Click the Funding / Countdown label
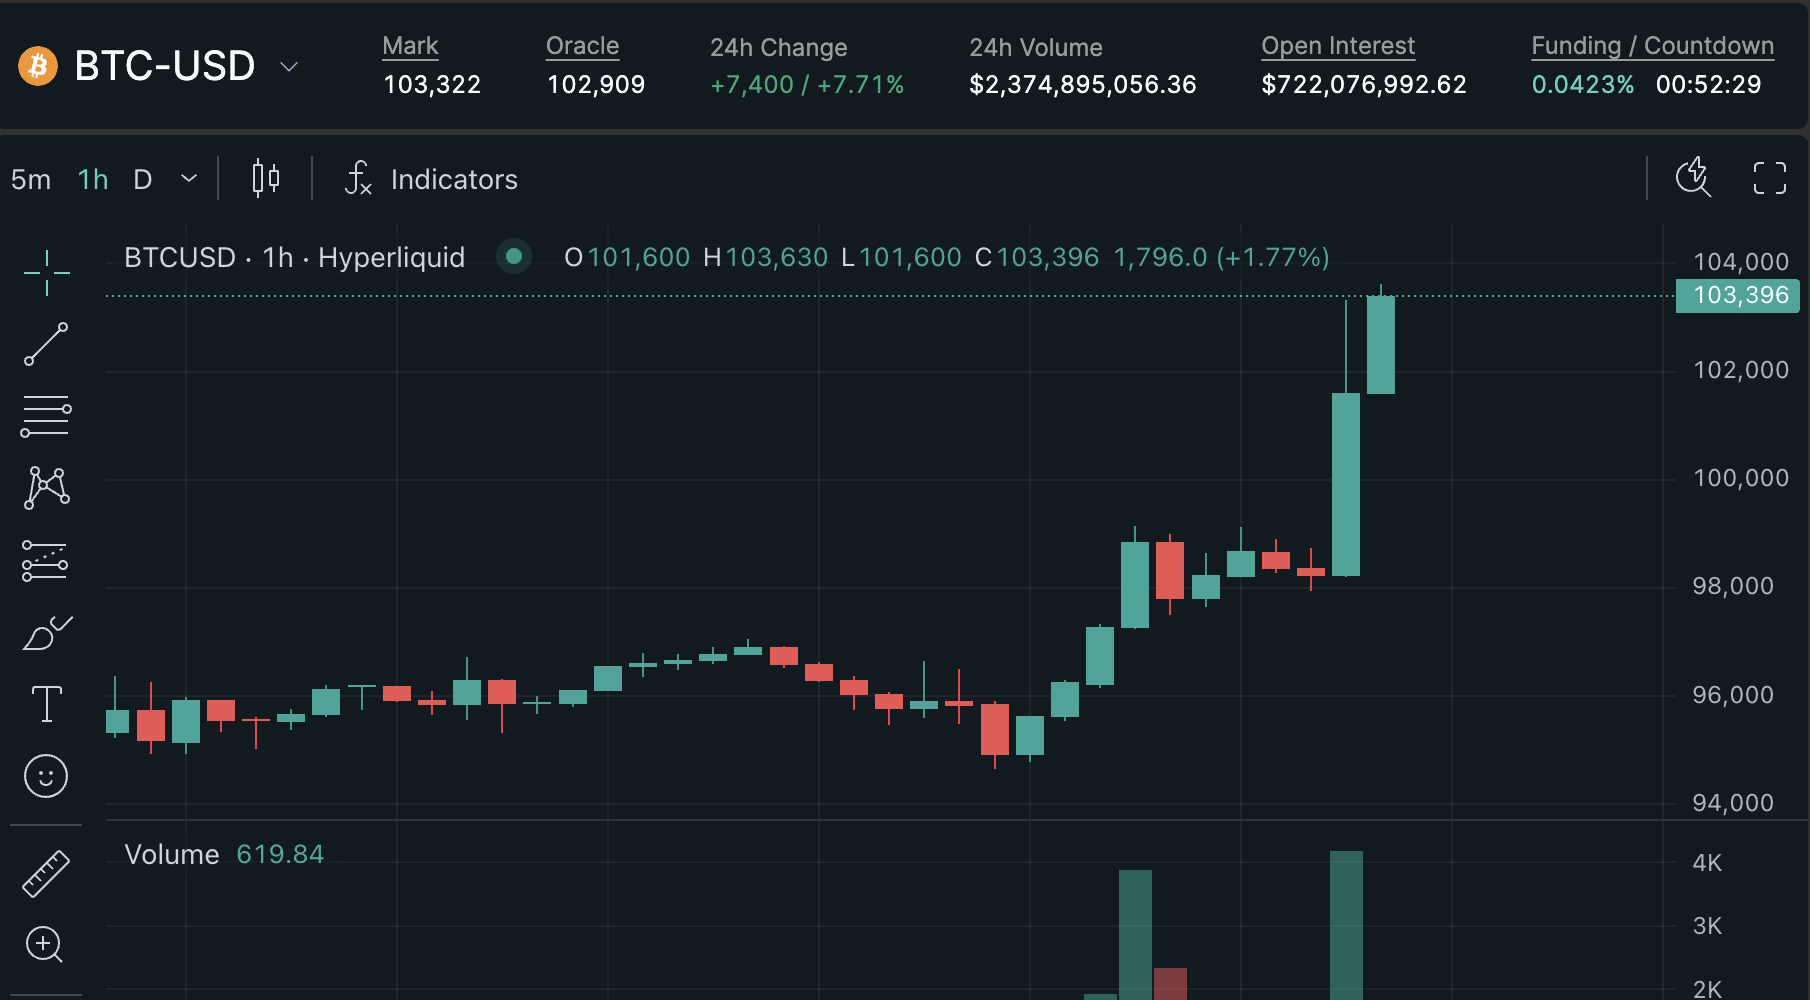 click(x=1653, y=46)
